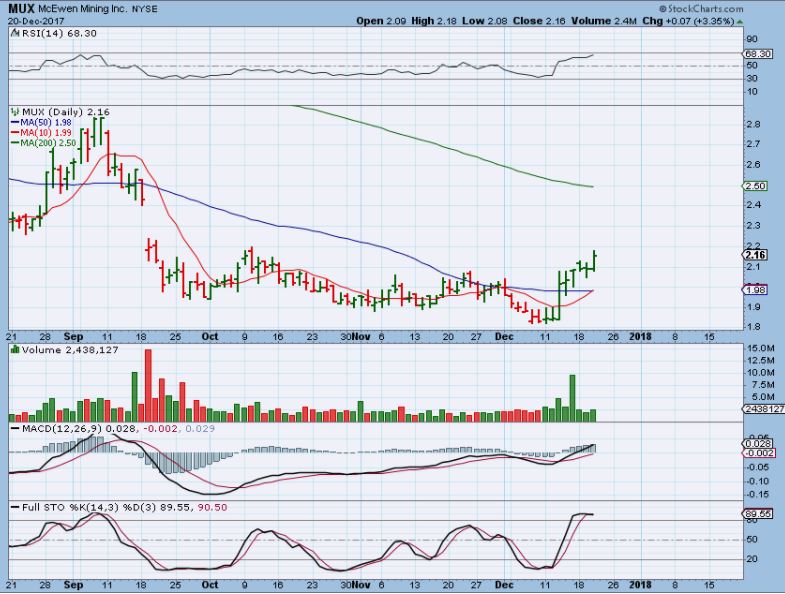
Task: Click the latest price bar at 2.16
Action: point(594,260)
